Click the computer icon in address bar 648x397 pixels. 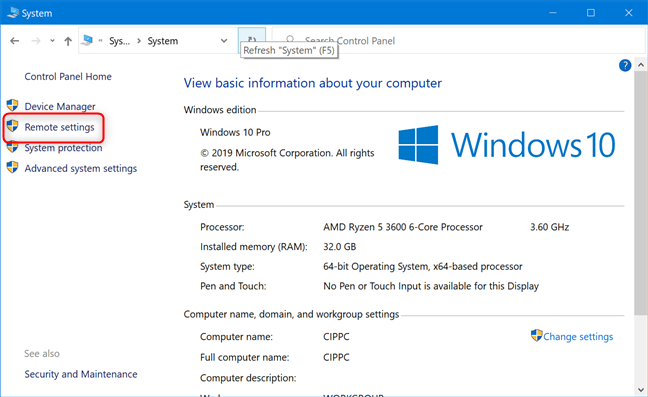point(87,40)
